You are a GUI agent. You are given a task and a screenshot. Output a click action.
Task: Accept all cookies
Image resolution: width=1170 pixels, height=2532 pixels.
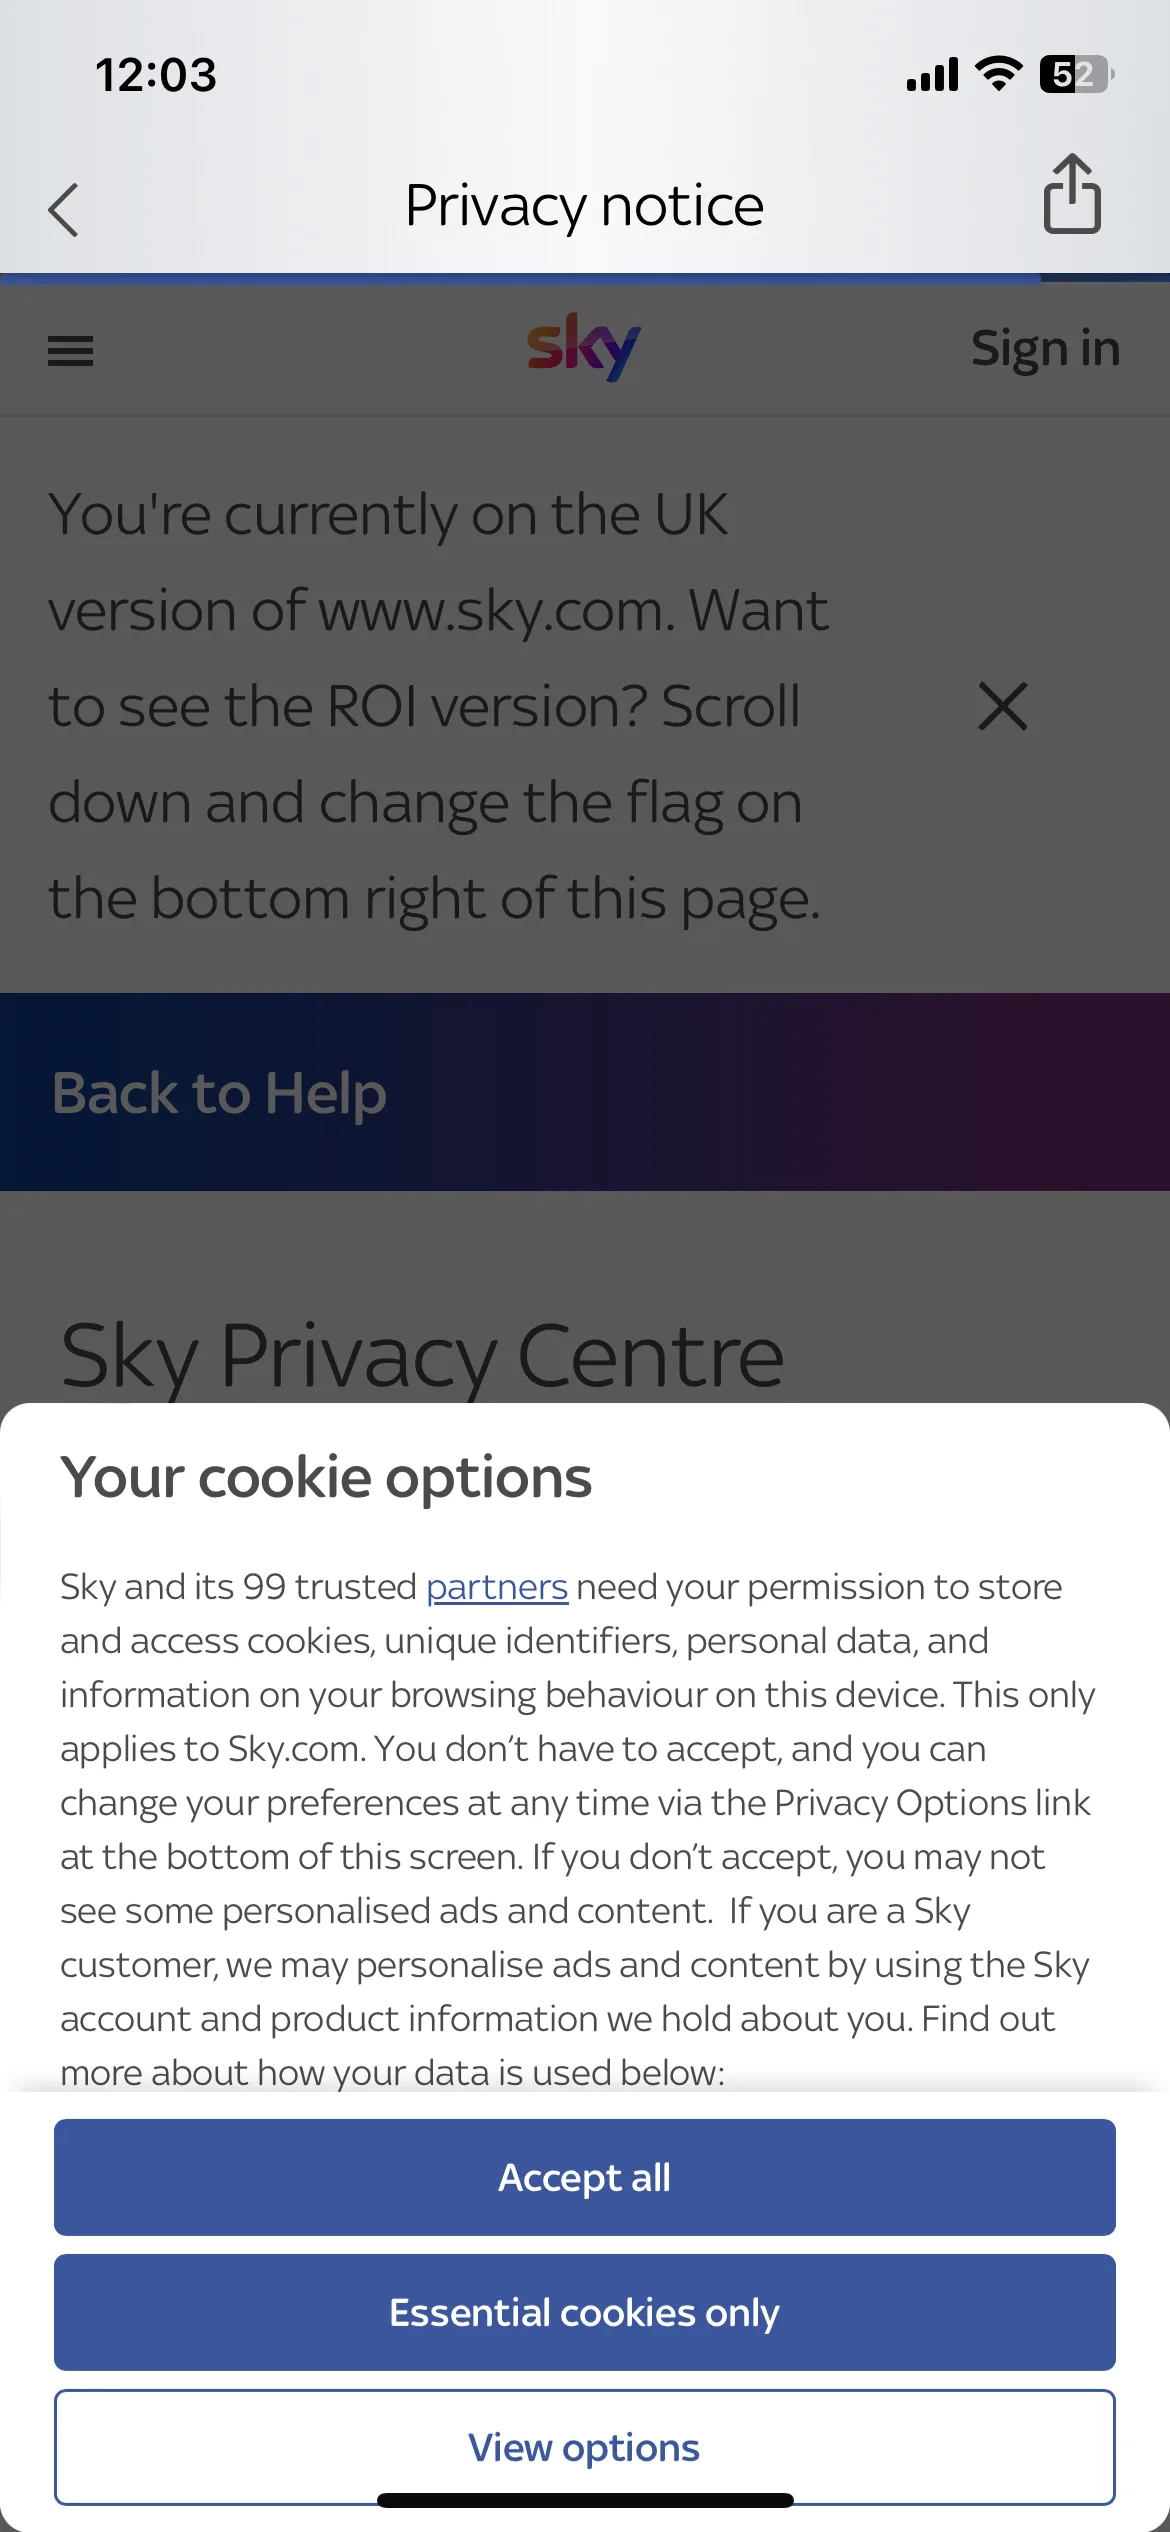point(585,2177)
